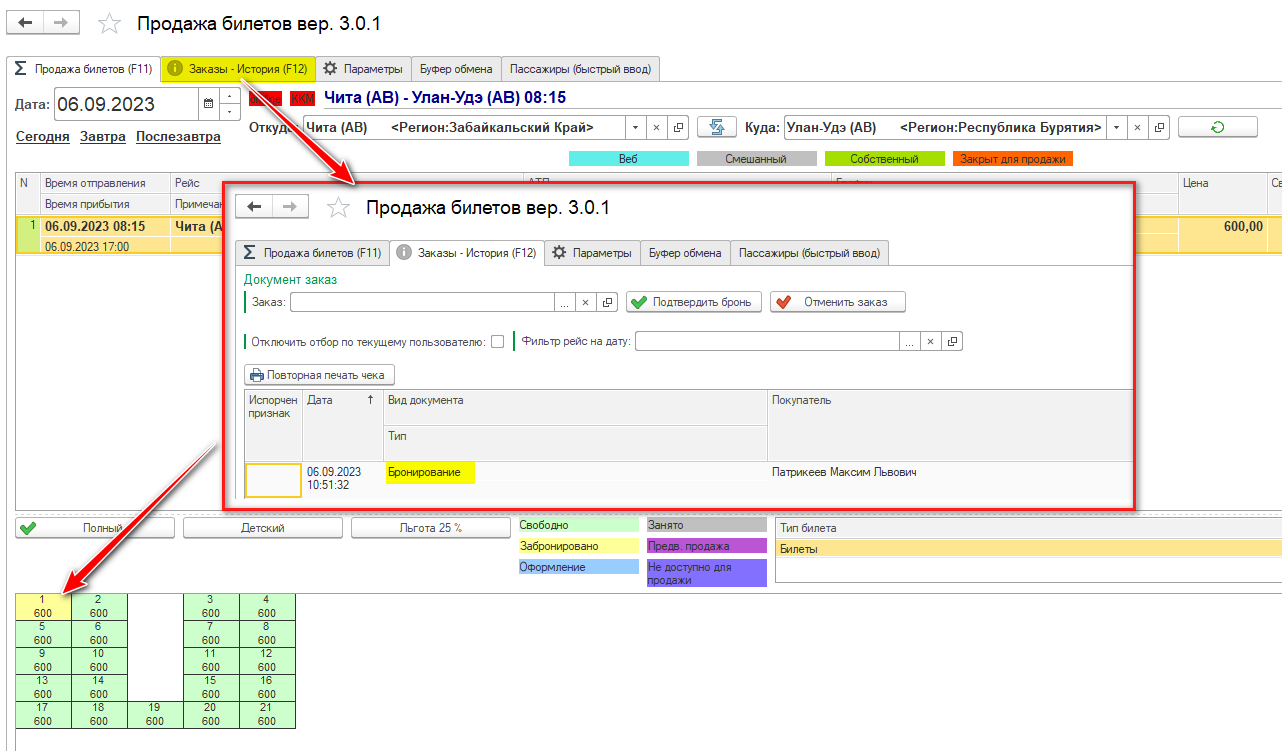
Task: Clear the Откуда field with its X icon
Action: coord(656,128)
